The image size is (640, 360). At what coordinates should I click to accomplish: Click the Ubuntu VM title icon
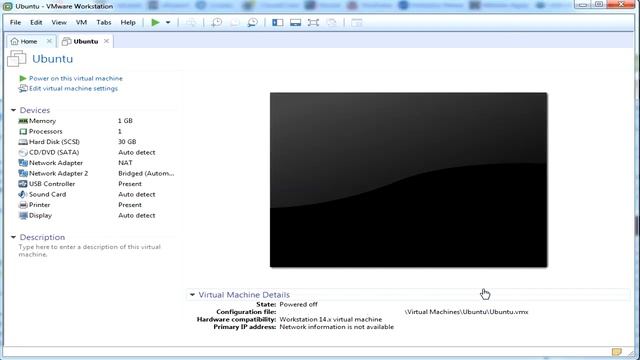pos(17,59)
